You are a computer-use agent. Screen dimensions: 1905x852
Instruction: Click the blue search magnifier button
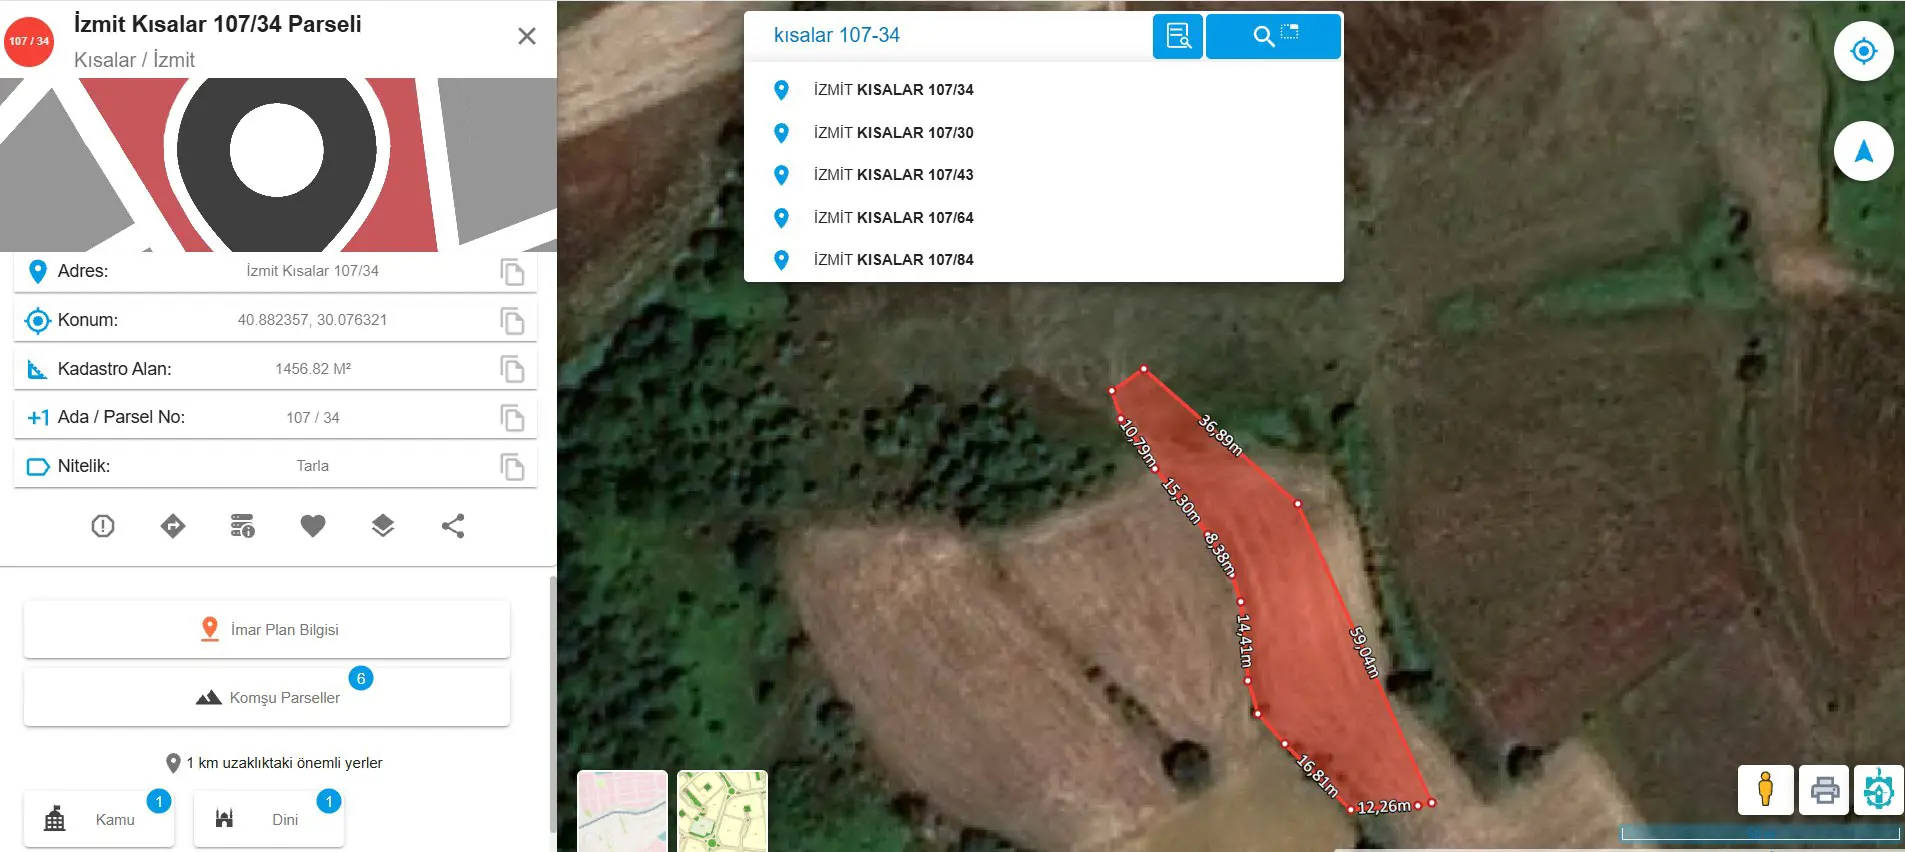point(1273,36)
